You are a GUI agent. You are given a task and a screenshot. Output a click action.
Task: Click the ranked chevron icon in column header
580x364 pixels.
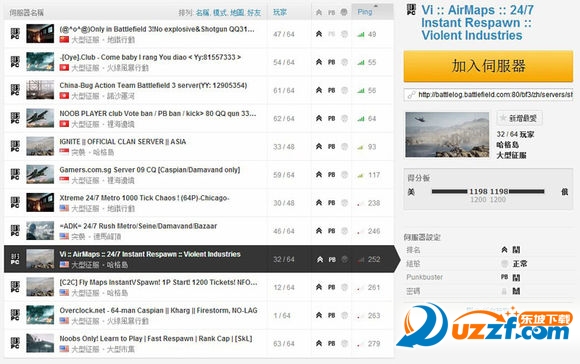[x=319, y=13]
